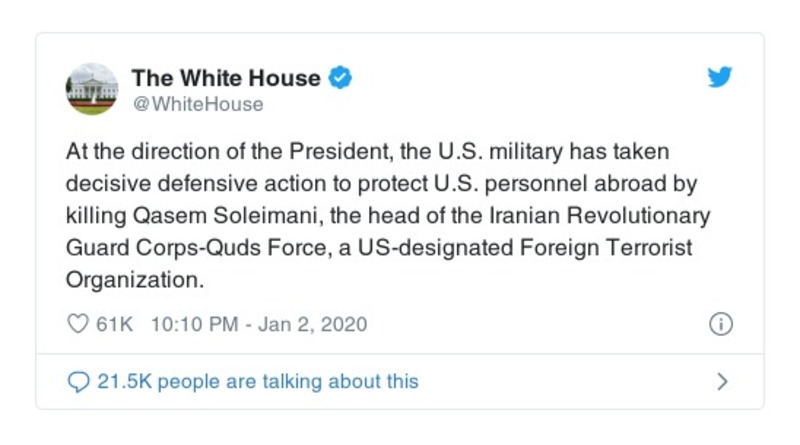Open the tweet info circle icon
Screen dimensions: 800x445
[x=720, y=324]
